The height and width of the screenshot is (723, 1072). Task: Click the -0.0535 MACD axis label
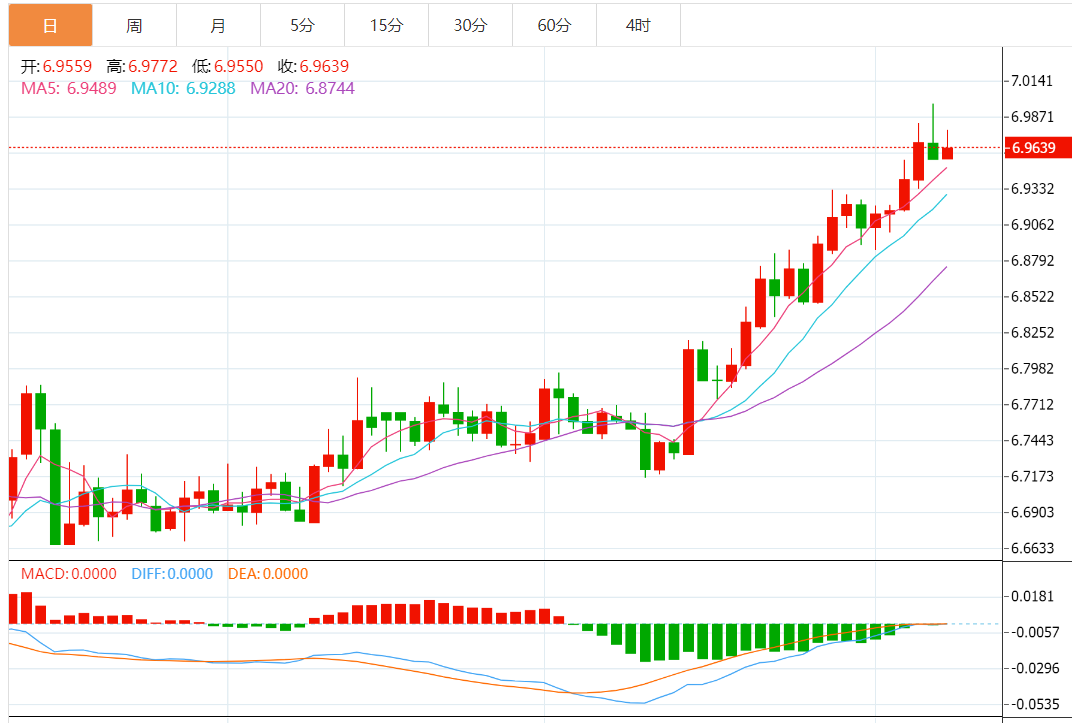(x=1034, y=704)
